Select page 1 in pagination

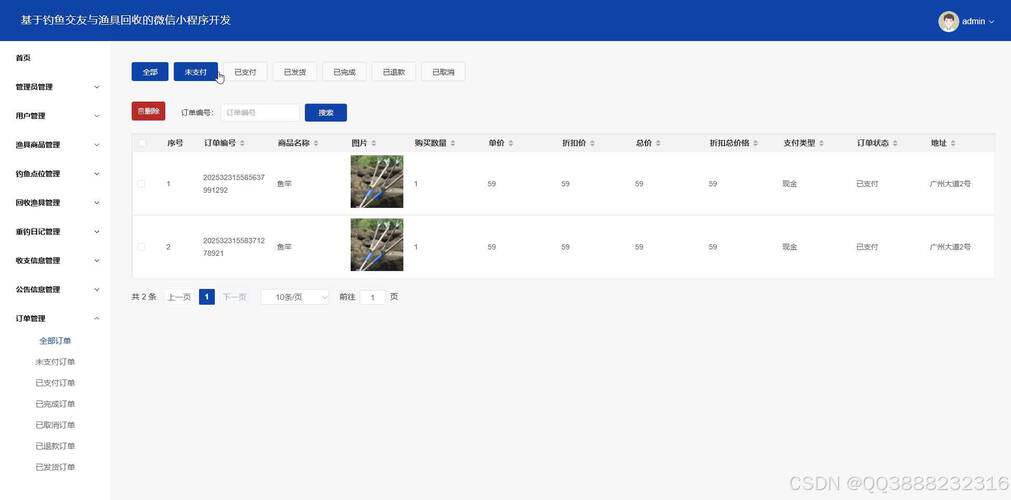coord(207,297)
